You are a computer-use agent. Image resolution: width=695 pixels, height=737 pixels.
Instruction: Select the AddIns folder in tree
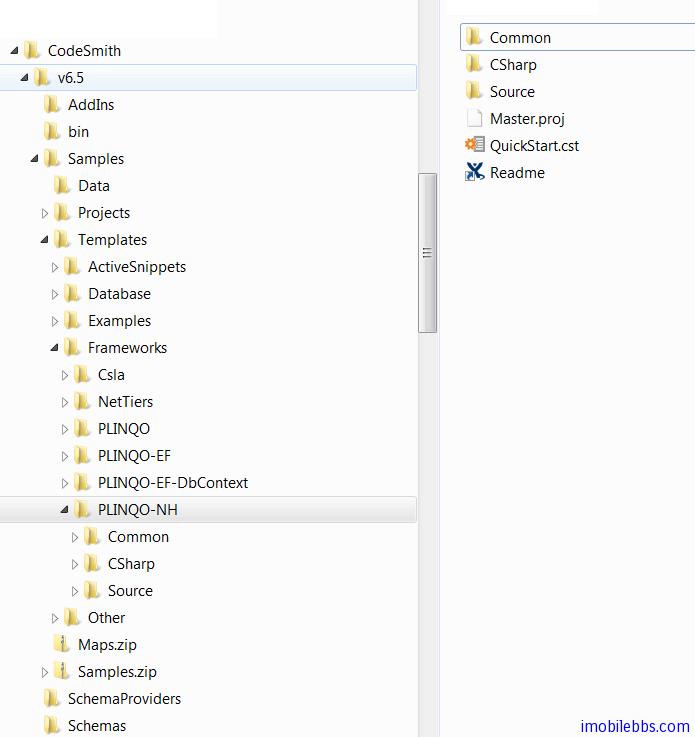(x=90, y=105)
